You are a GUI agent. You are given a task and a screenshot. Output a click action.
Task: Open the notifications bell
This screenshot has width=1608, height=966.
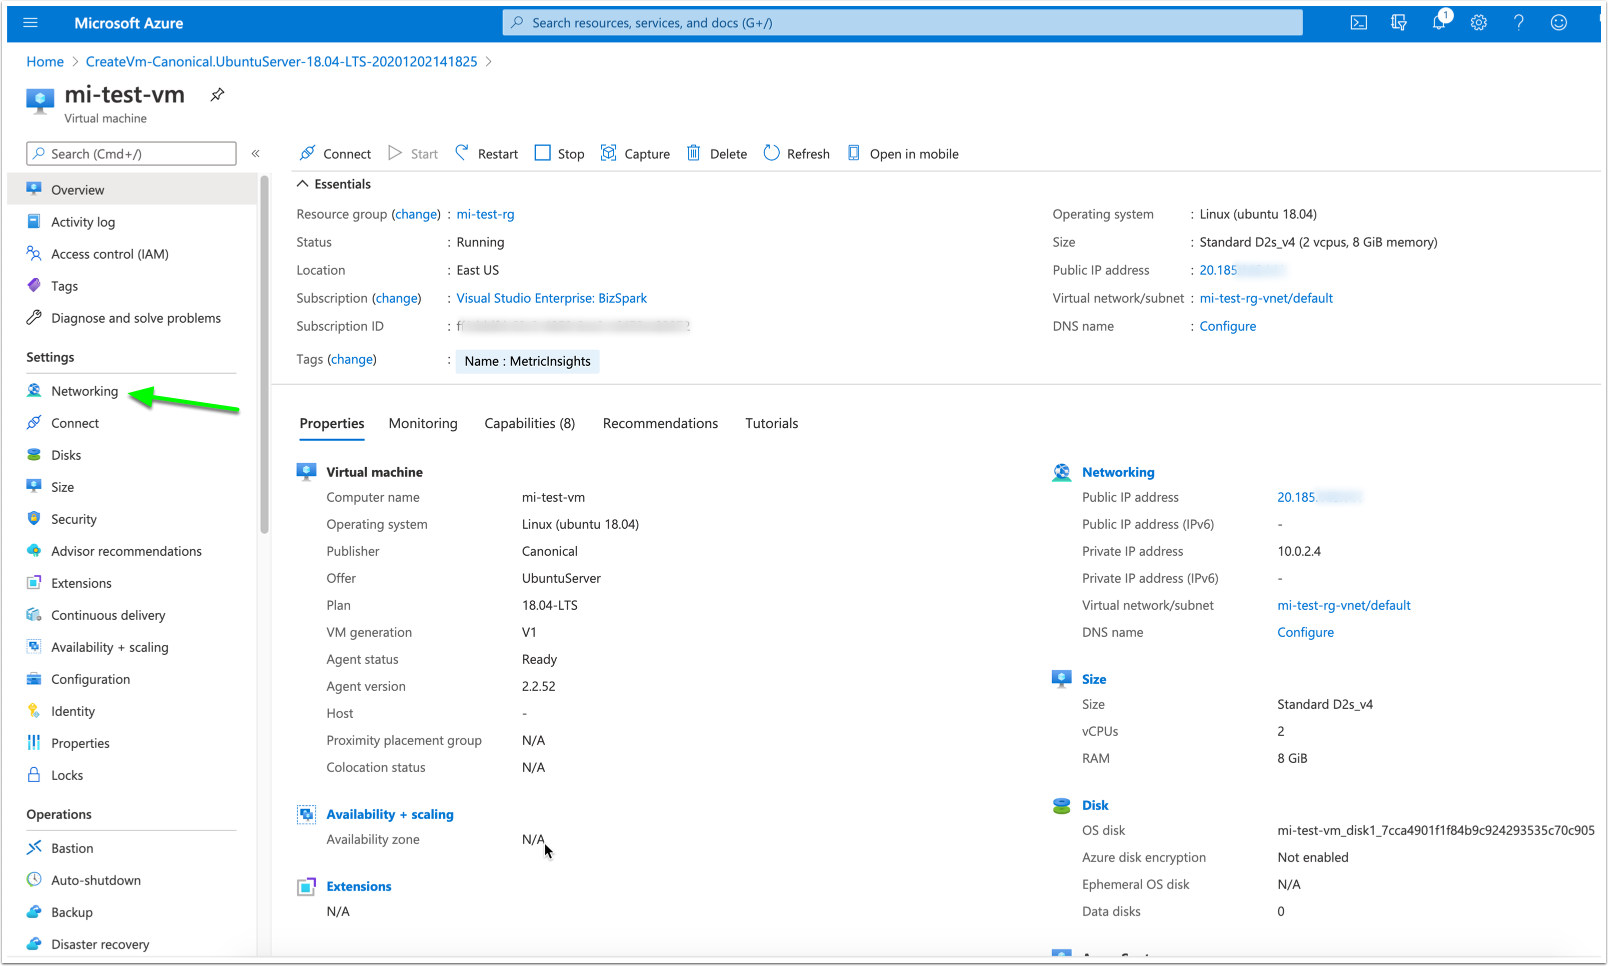(1438, 23)
